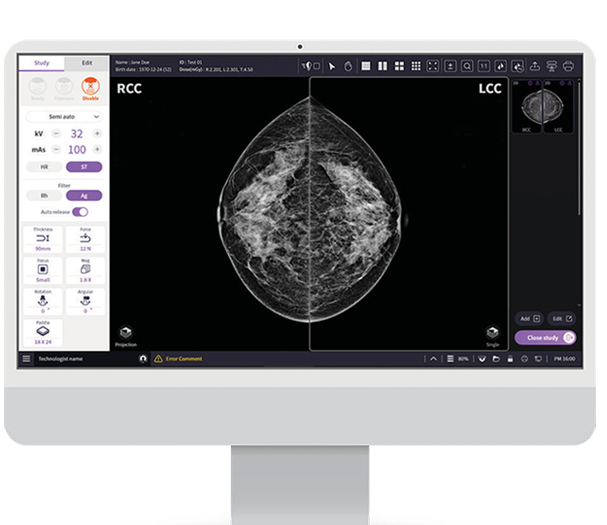The width and height of the screenshot is (607, 525).
Task: Increase the kV value
Action: tap(99, 133)
